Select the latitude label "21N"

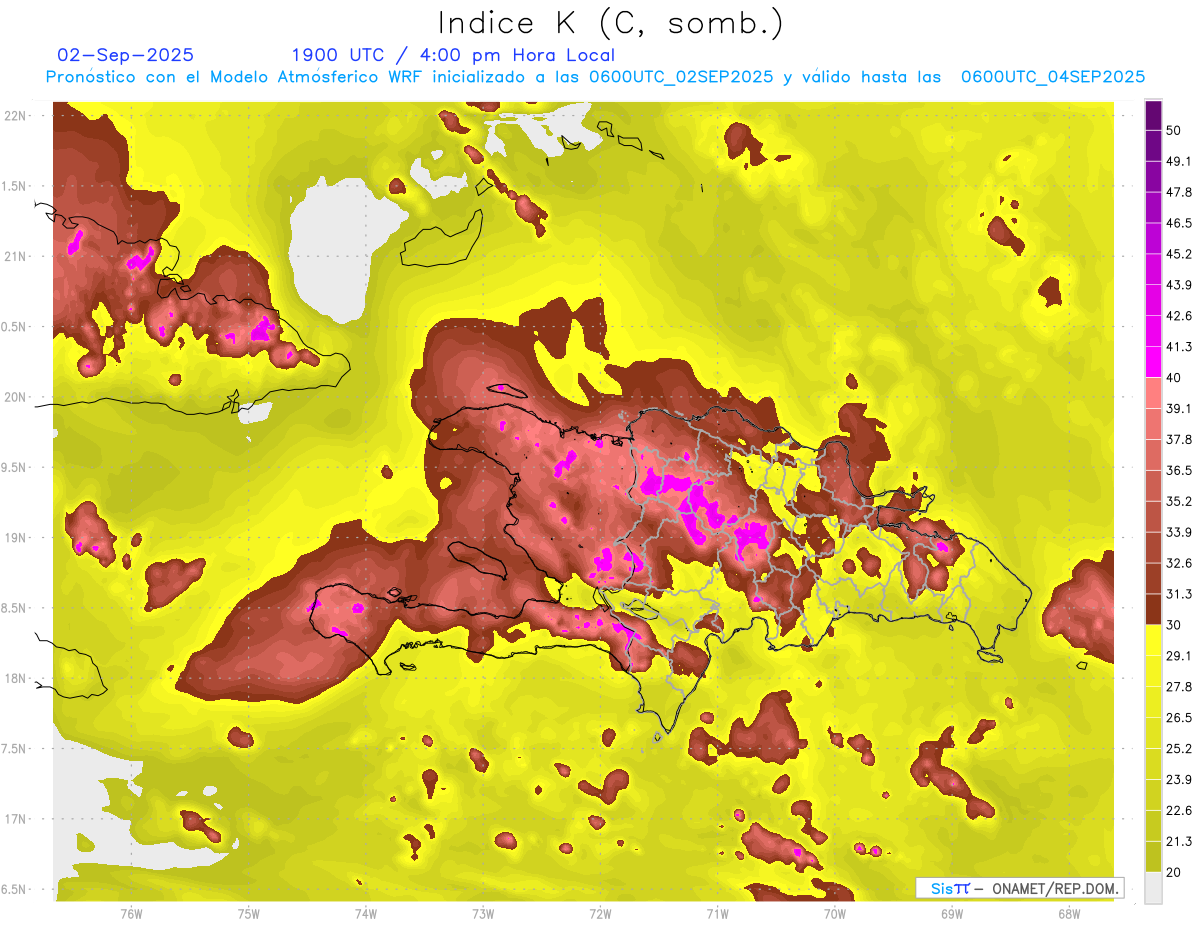(17, 256)
